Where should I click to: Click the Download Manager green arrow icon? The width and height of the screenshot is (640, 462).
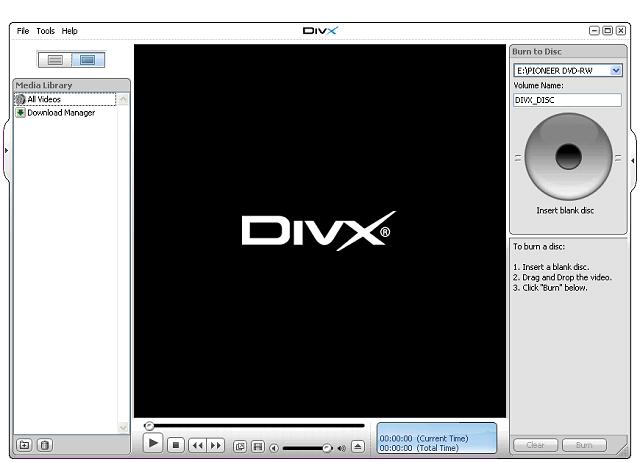[20, 113]
